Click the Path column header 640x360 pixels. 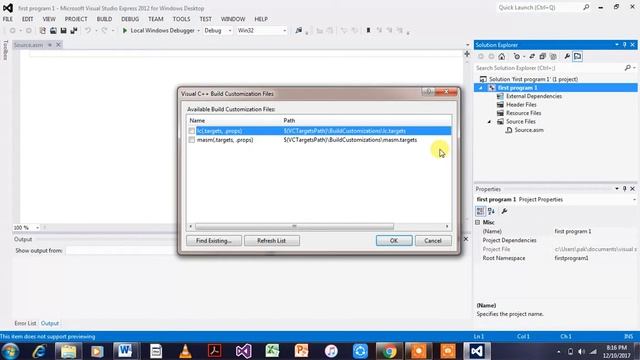click(289, 121)
